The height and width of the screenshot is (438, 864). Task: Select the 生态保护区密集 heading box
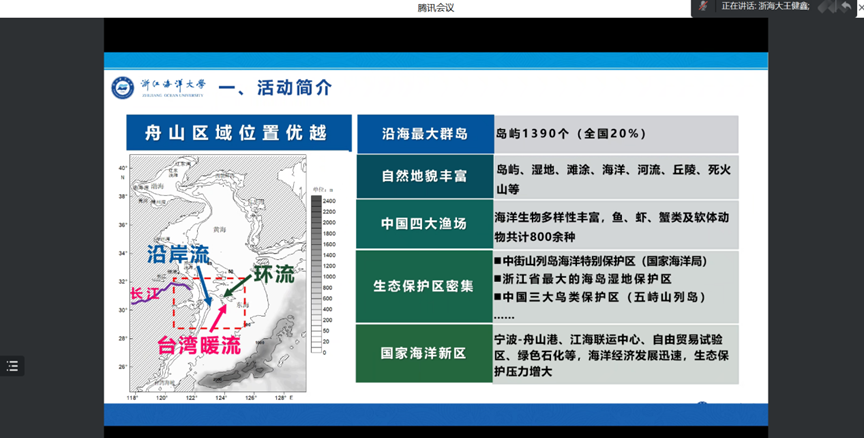422,285
